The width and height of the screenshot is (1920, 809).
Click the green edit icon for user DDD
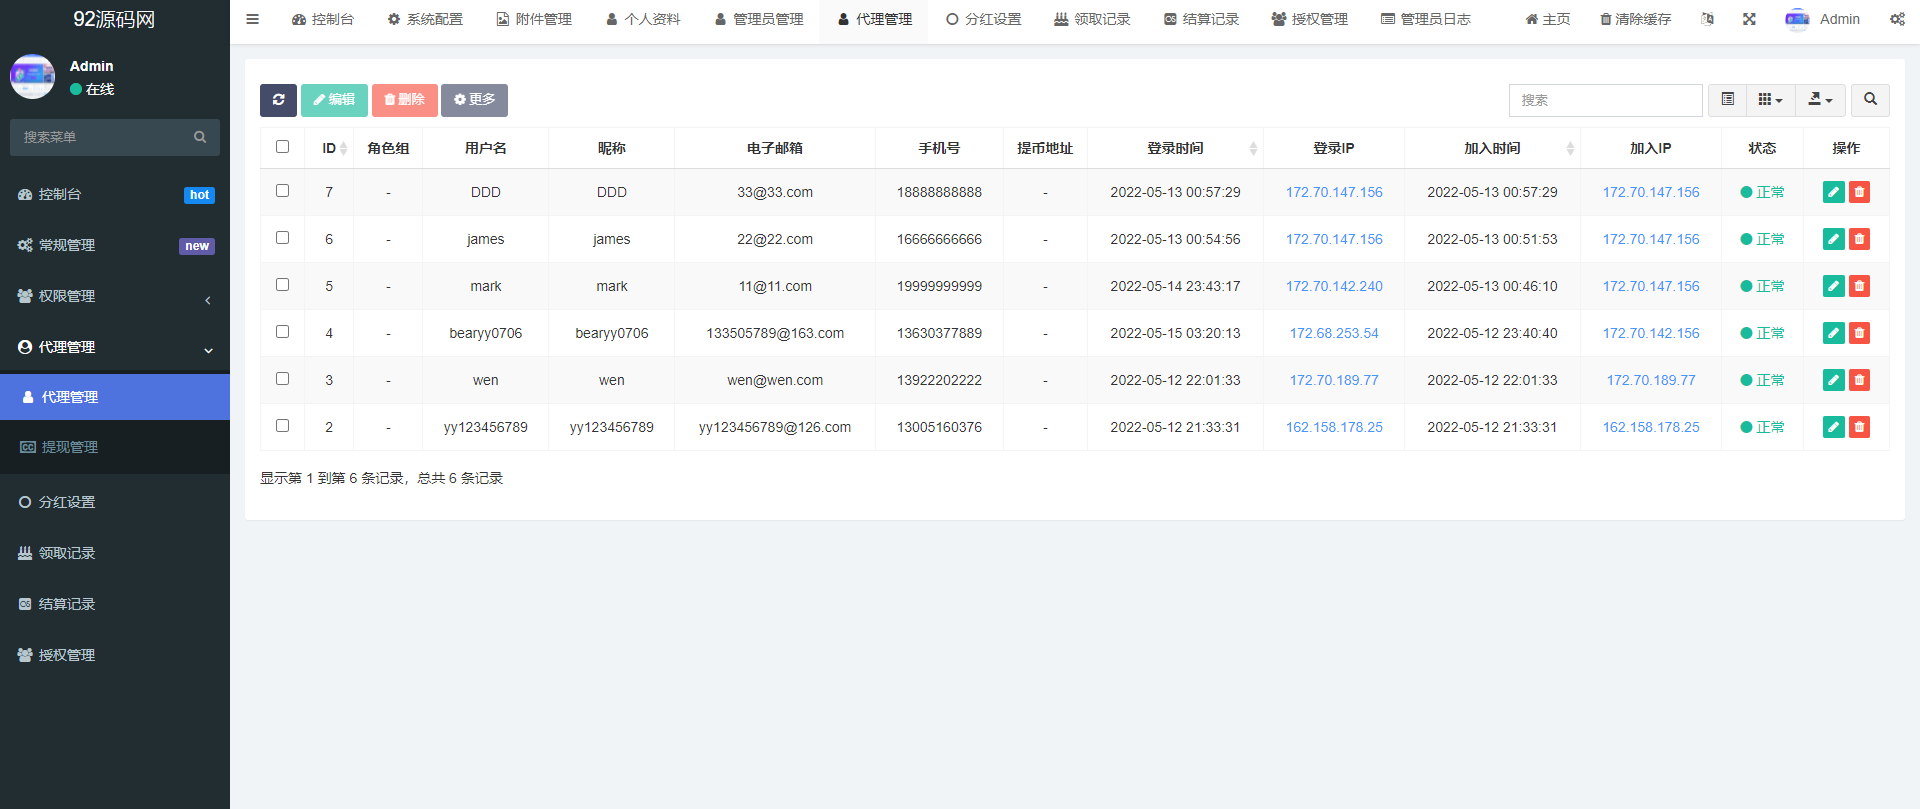click(1833, 192)
